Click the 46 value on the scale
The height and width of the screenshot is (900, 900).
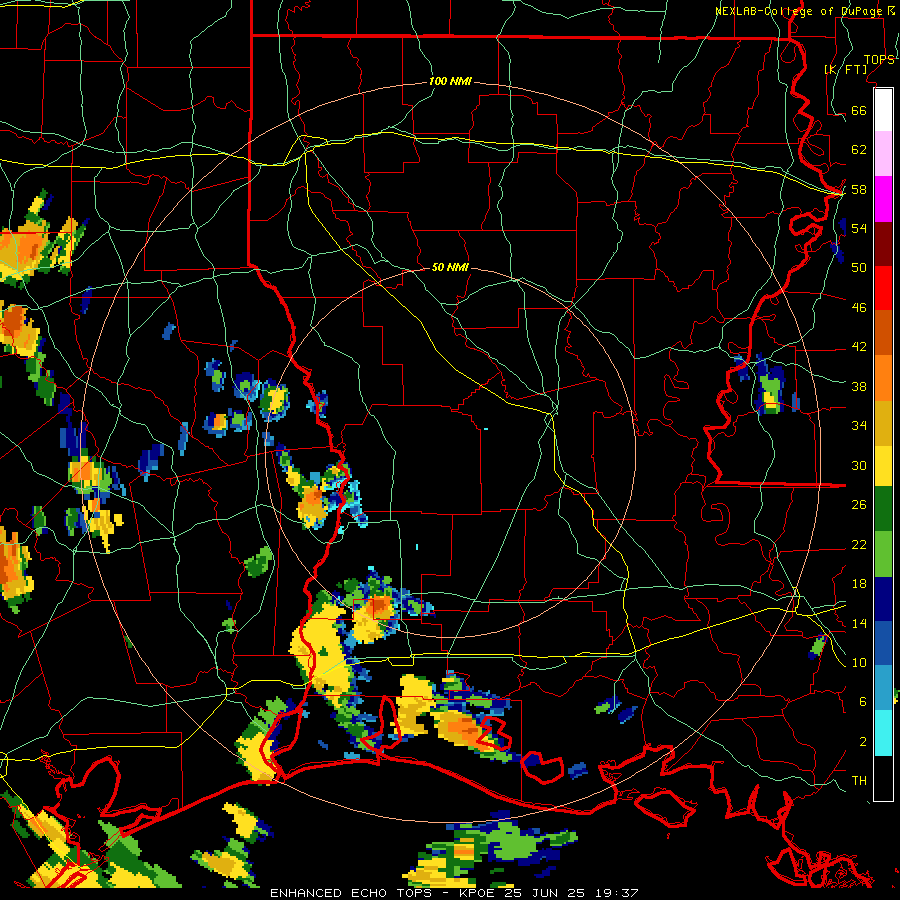coord(859,308)
